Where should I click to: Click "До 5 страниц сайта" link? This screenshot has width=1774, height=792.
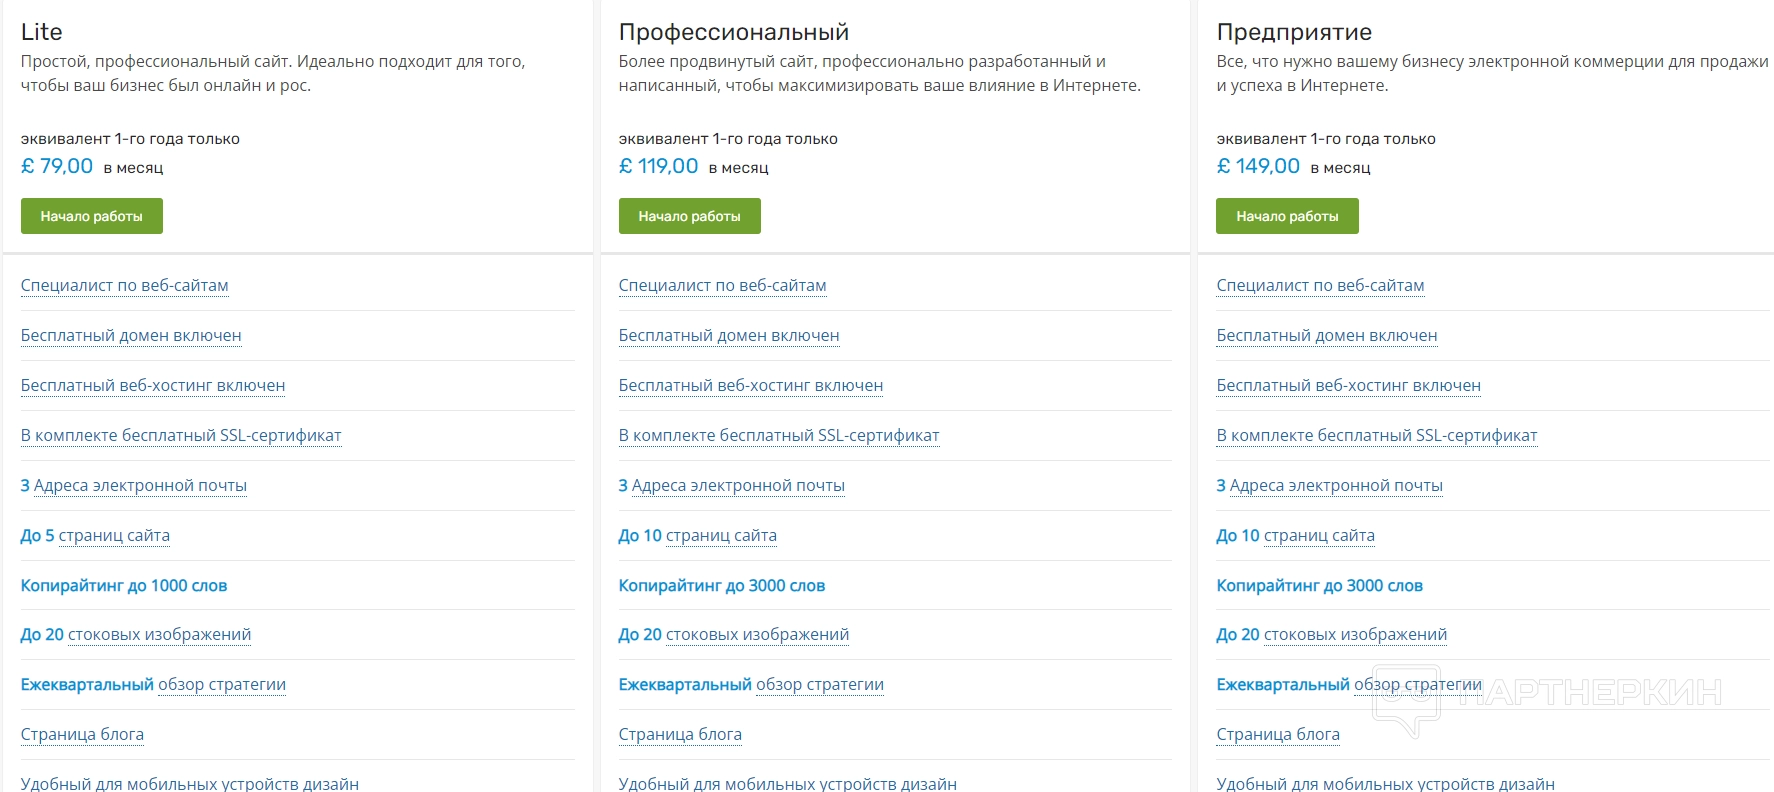tap(95, 535)
